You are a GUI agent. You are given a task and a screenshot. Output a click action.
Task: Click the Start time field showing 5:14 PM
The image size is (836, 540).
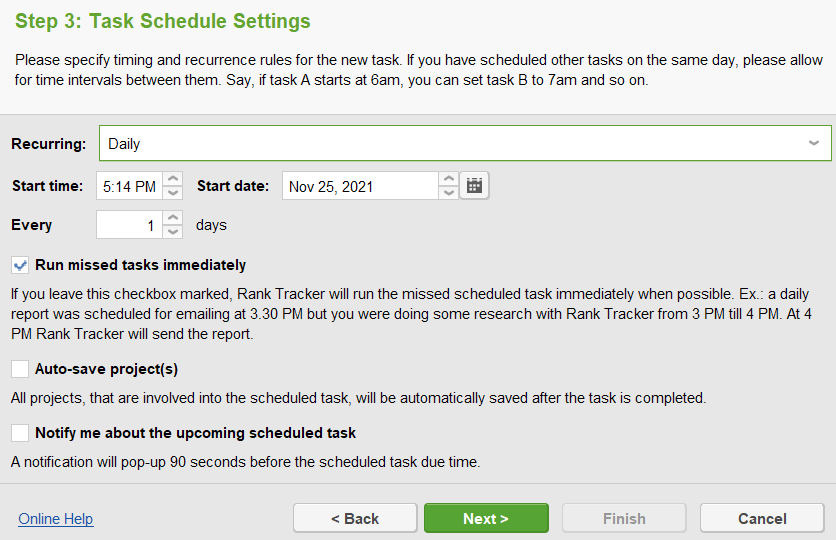point(130,186)
